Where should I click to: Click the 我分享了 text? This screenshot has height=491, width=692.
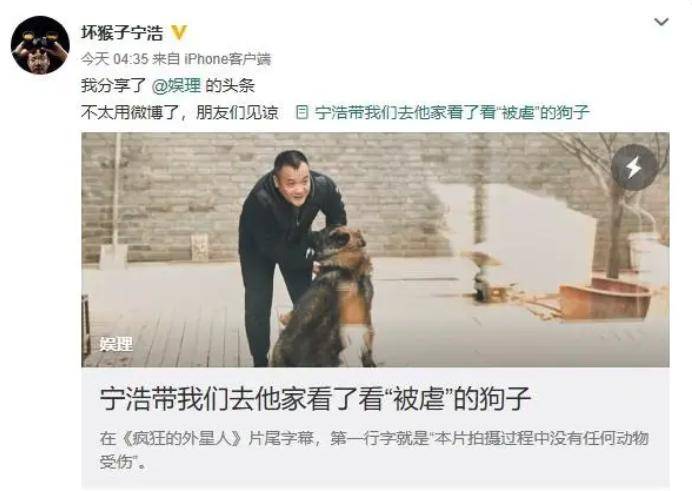[113, 85]
